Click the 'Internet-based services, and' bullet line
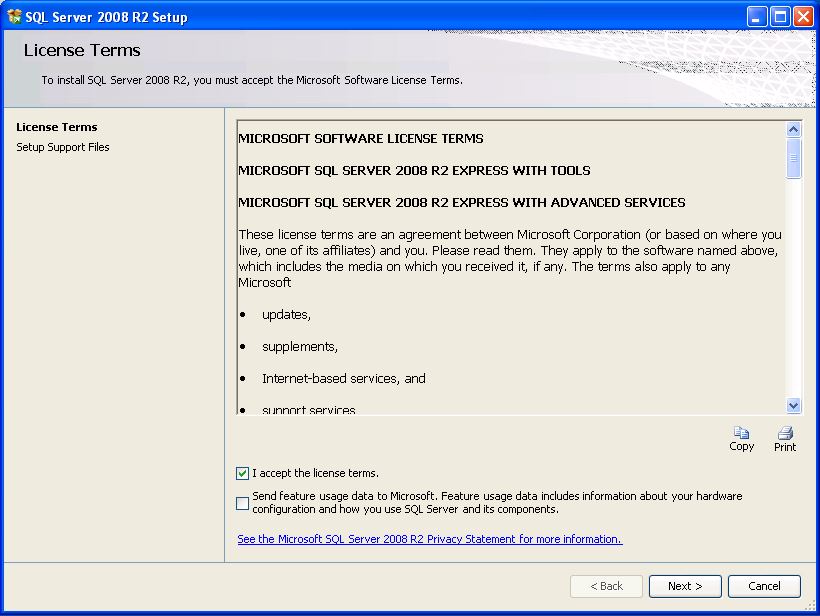The image size is (820, 616). coord(343,379)
